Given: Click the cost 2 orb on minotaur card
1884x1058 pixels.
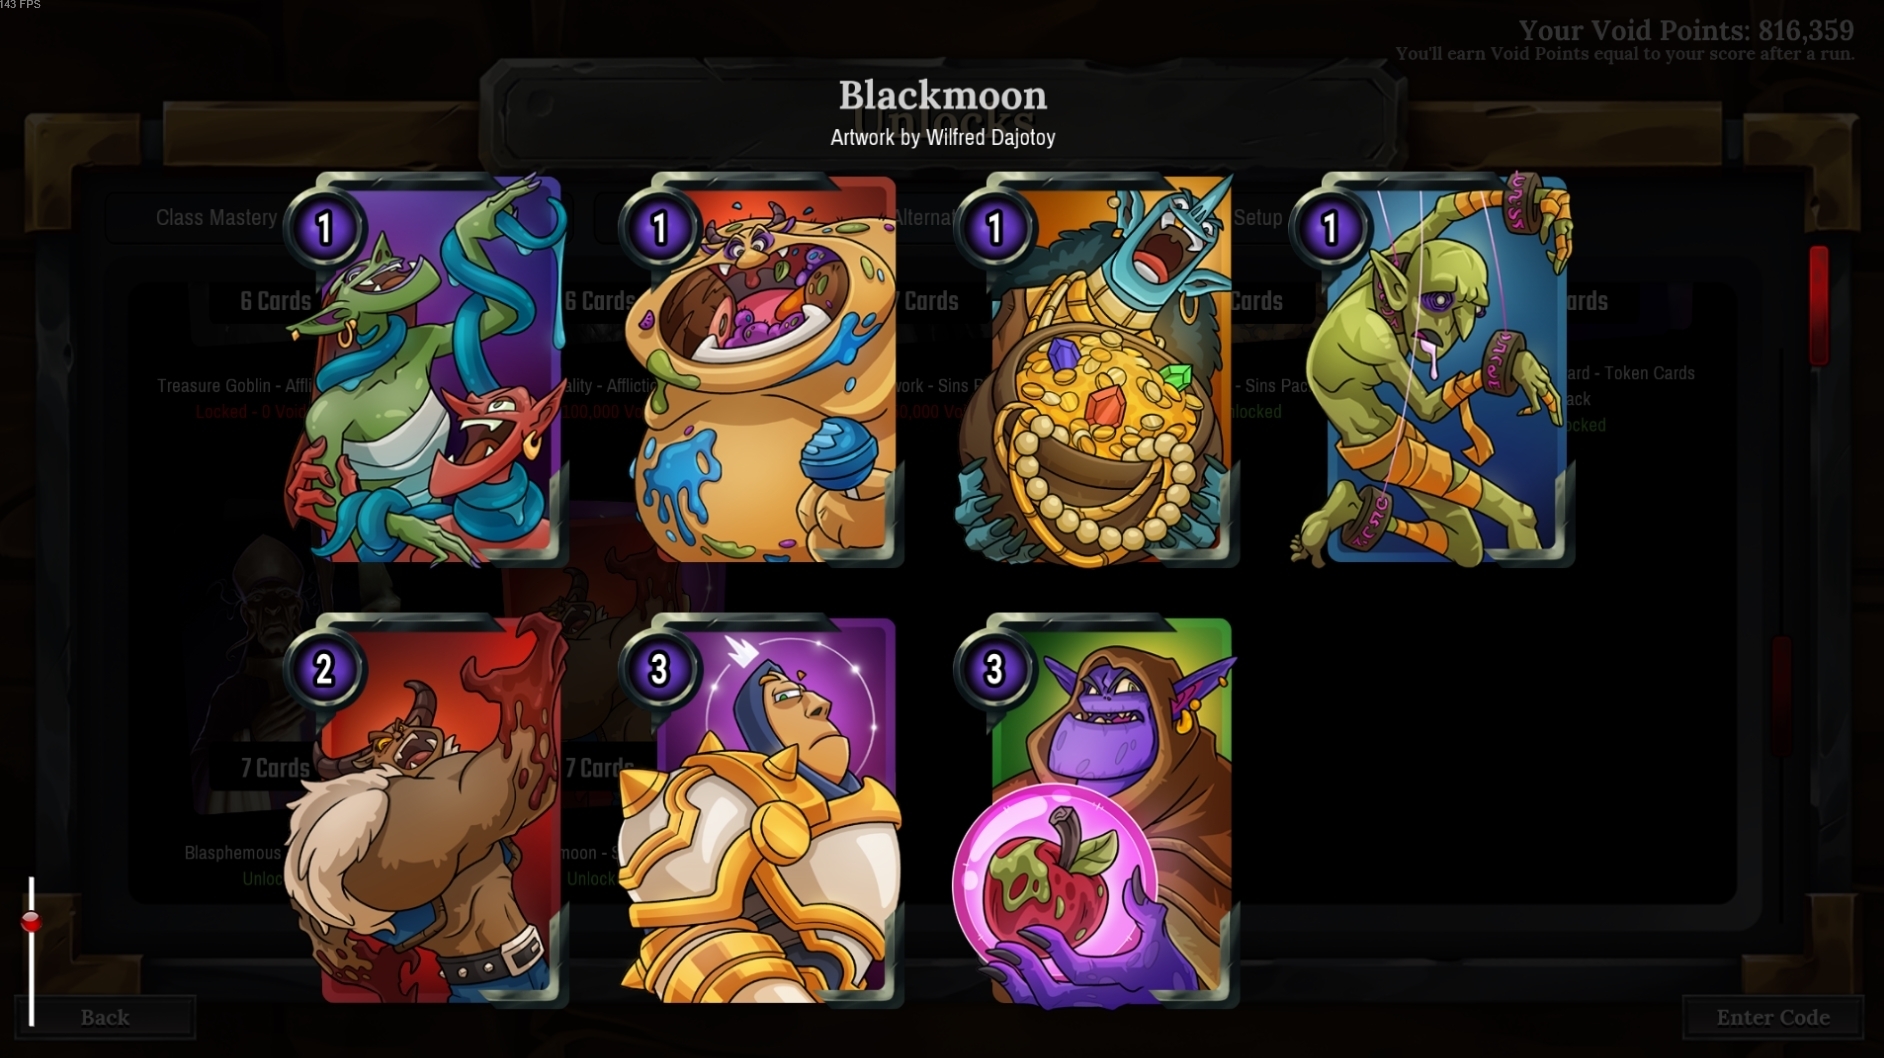Looking at the screenshot, I should click(324, 669).
